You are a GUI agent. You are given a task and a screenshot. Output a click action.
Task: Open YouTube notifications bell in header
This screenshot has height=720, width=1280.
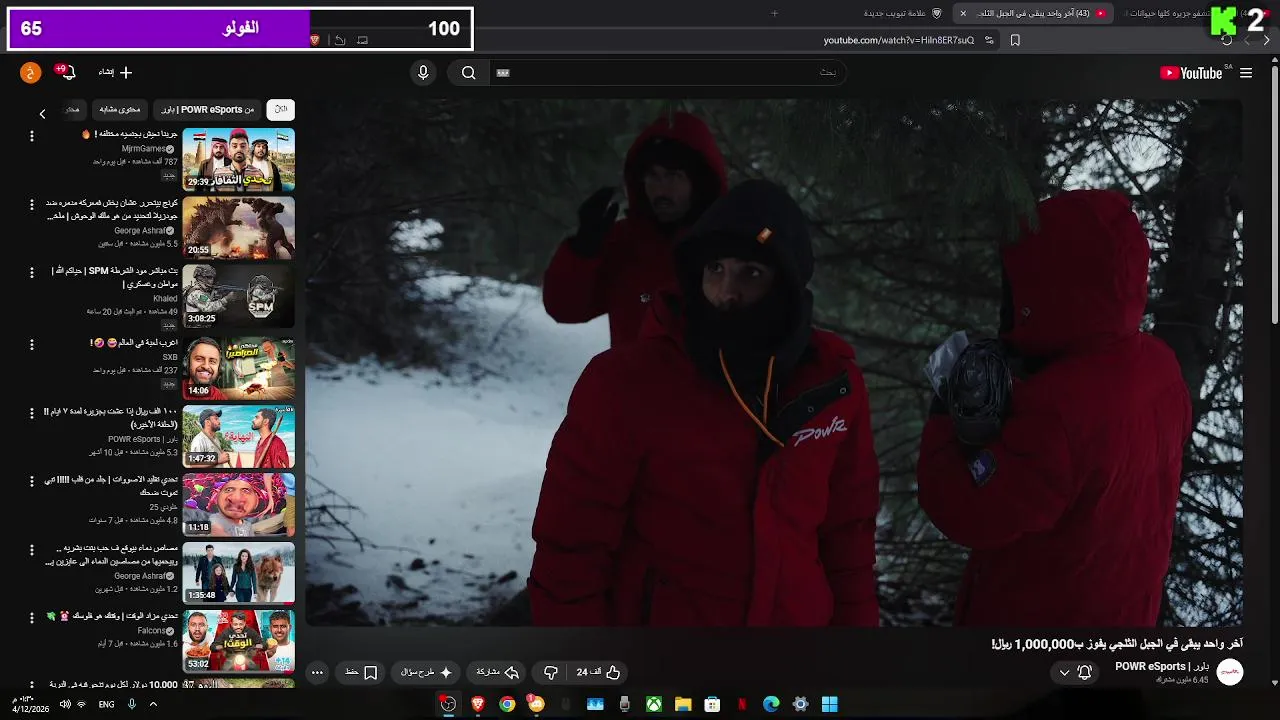pyautogui.click(x=67, y=73)
